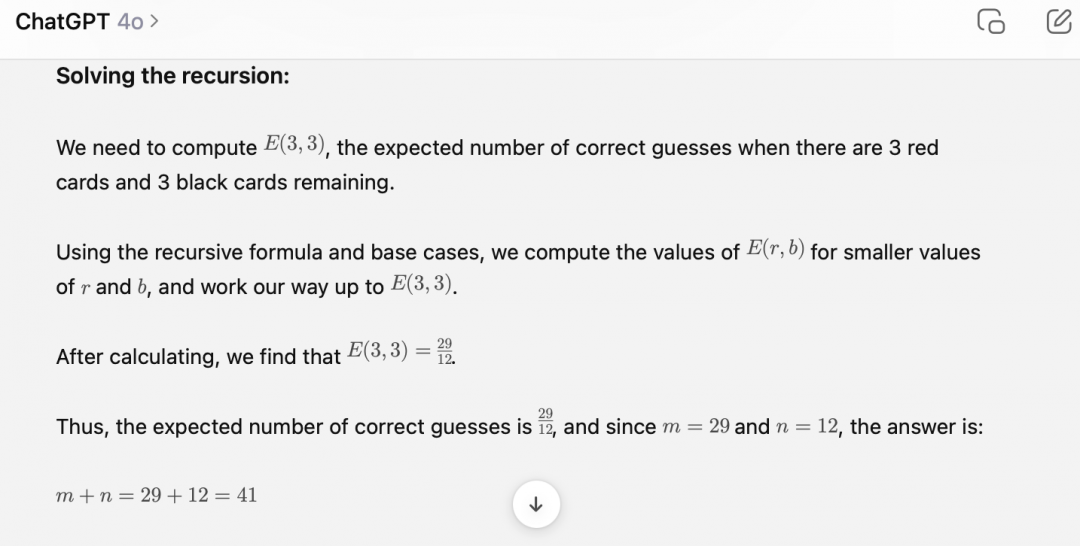Click the final m + n = 41 equation
The image size is (1080, 546).
156,494
